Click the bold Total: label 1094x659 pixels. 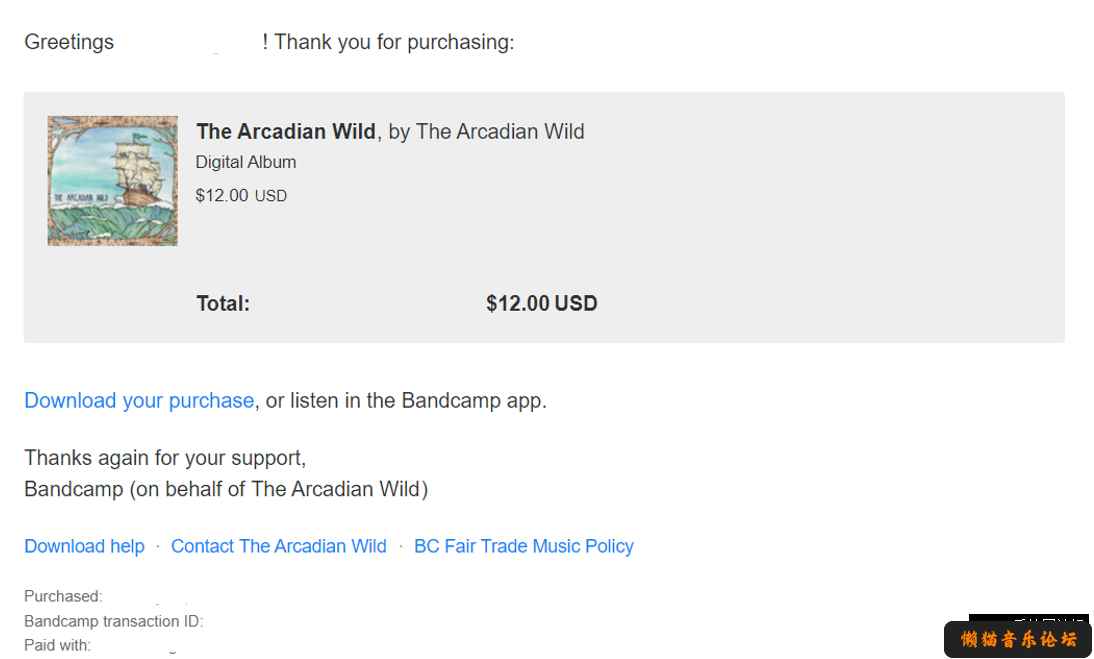(x=223, y=303)
